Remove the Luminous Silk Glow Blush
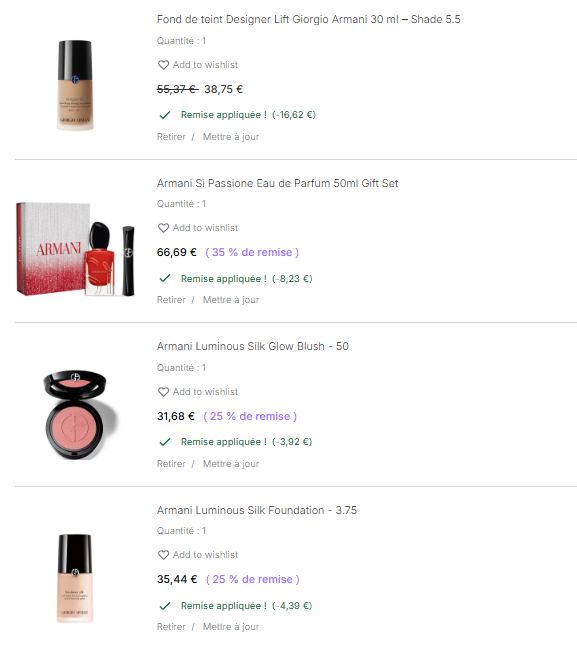This screenshot has height=648, width=577. (171, 464)
